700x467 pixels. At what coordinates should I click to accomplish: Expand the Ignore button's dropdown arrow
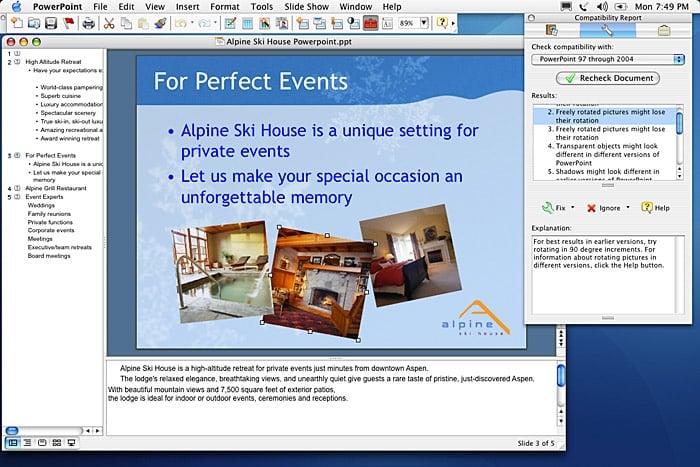(x=628, y=208)
